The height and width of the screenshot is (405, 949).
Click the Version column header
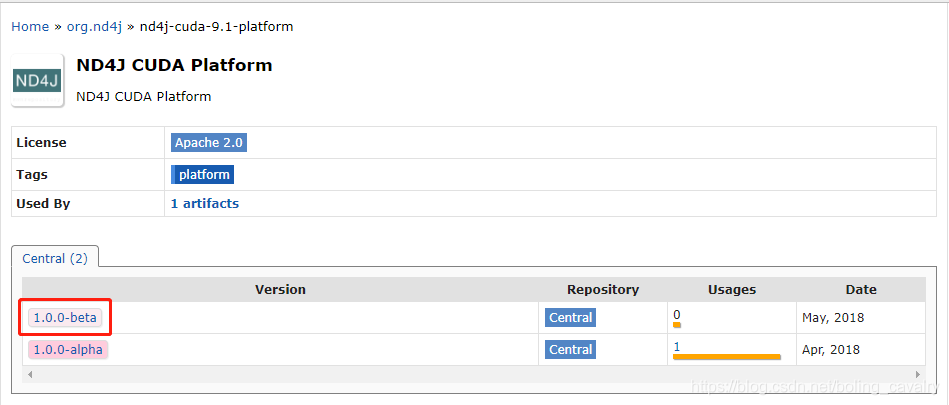tap(280, 290)
